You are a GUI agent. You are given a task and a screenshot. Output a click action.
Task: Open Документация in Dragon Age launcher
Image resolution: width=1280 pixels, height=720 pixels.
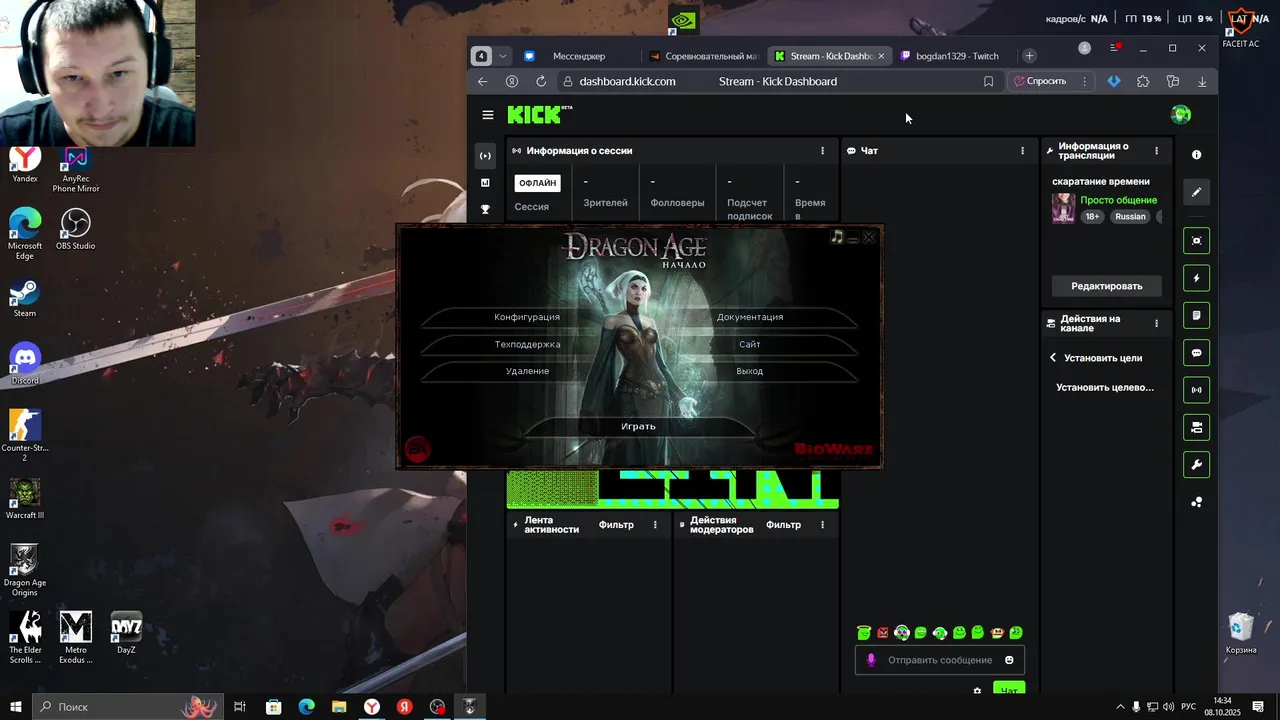(750, 317)
